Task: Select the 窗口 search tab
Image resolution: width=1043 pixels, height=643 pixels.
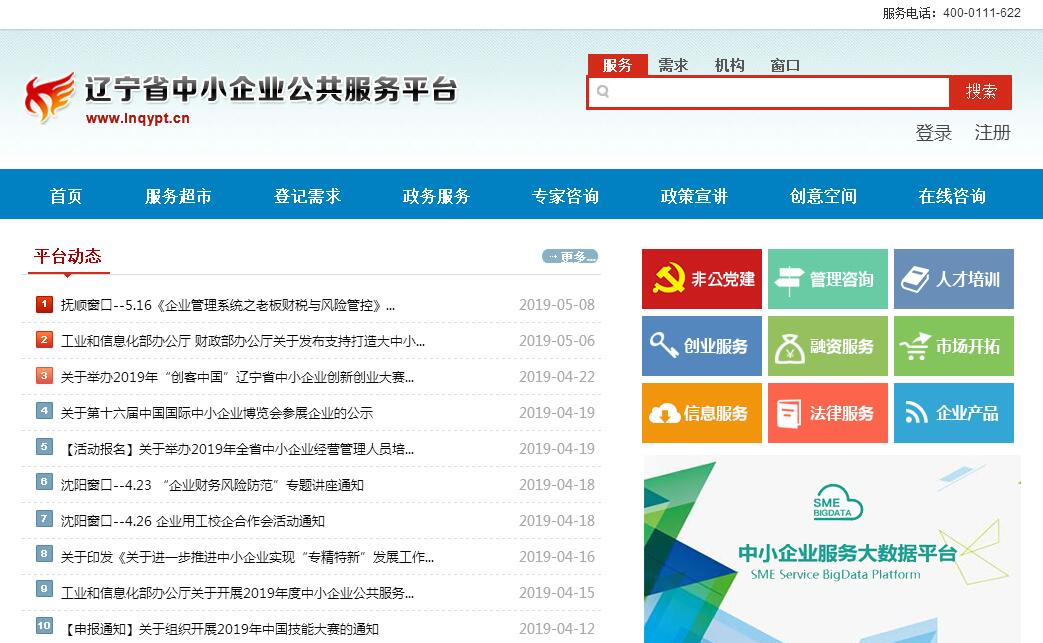Action: (785, 65)
